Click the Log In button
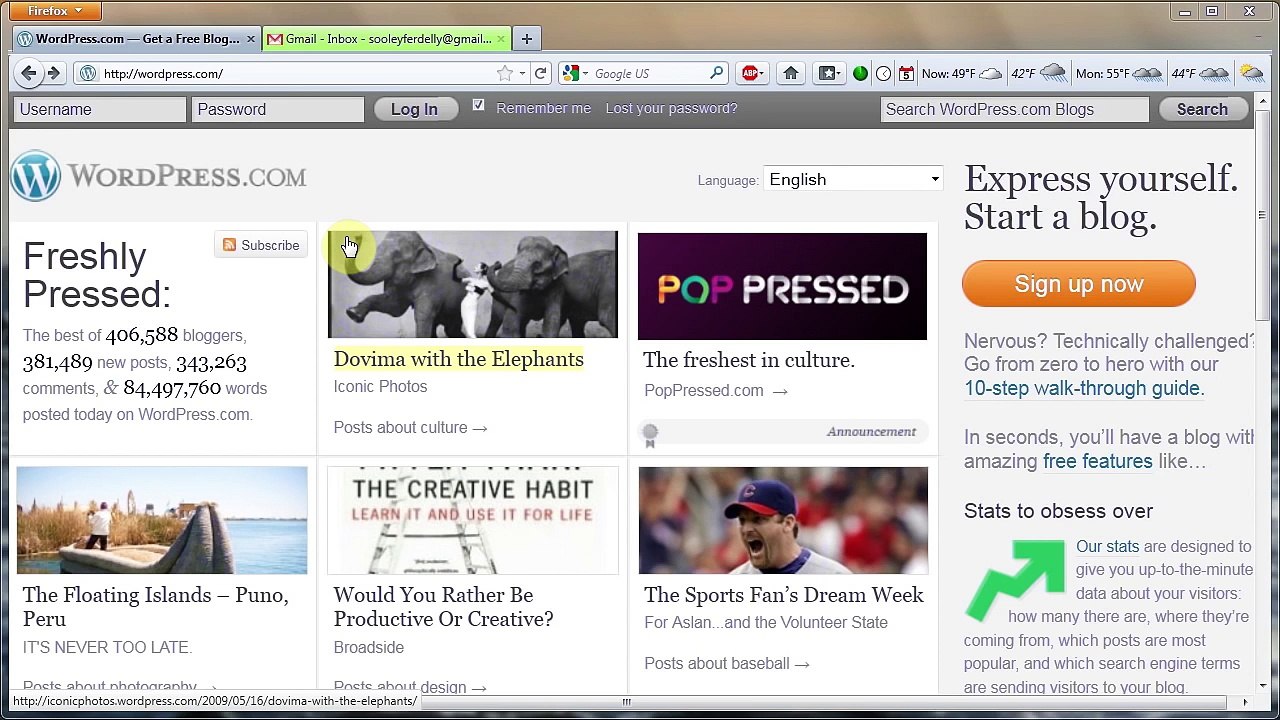 tap(414, 109)
